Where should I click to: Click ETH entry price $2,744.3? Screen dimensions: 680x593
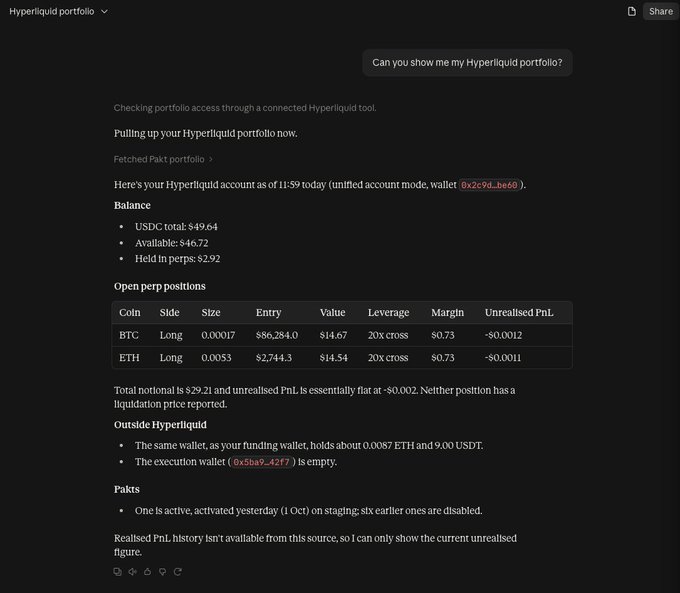coord(274,358)
